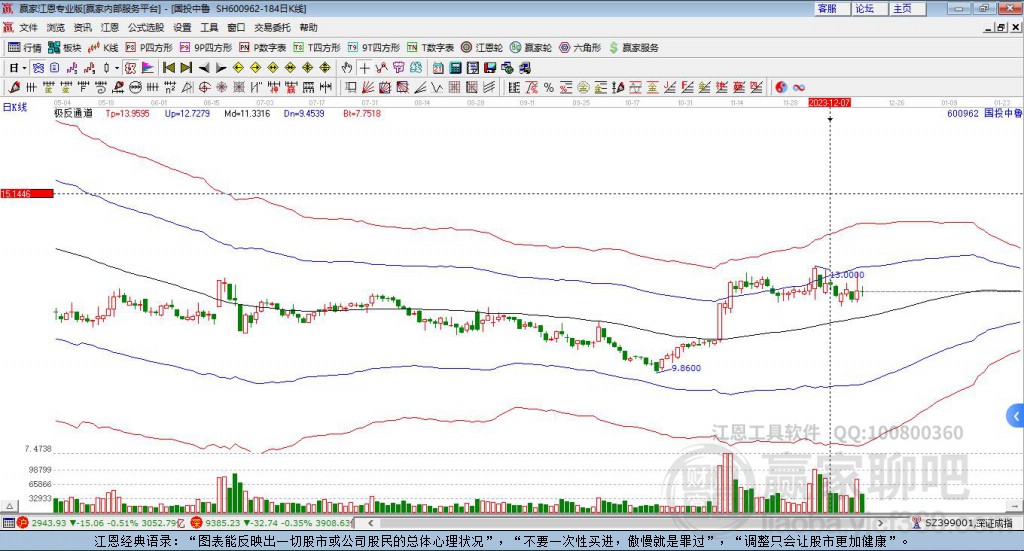
Task: Open the 六角形 hexagon tool
Action: [580, 48]
